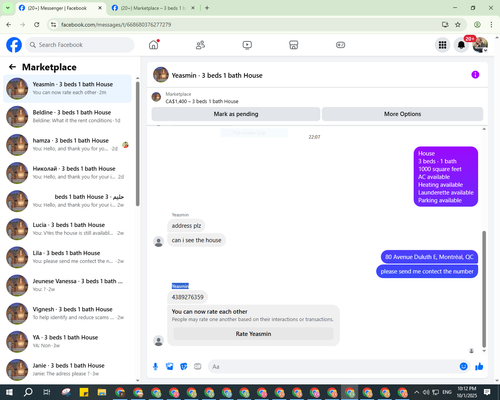The image size is (500, 400).
Task: Click the 'address plz' message bubble
Action: [186, 226]
